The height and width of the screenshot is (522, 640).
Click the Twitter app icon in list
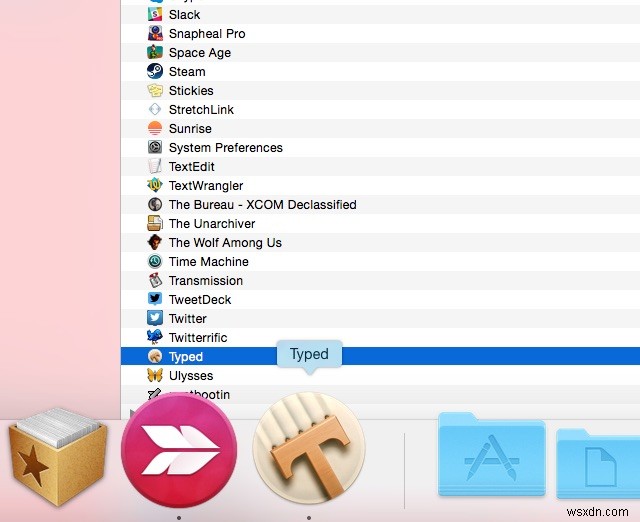click(x=155, y=318)
